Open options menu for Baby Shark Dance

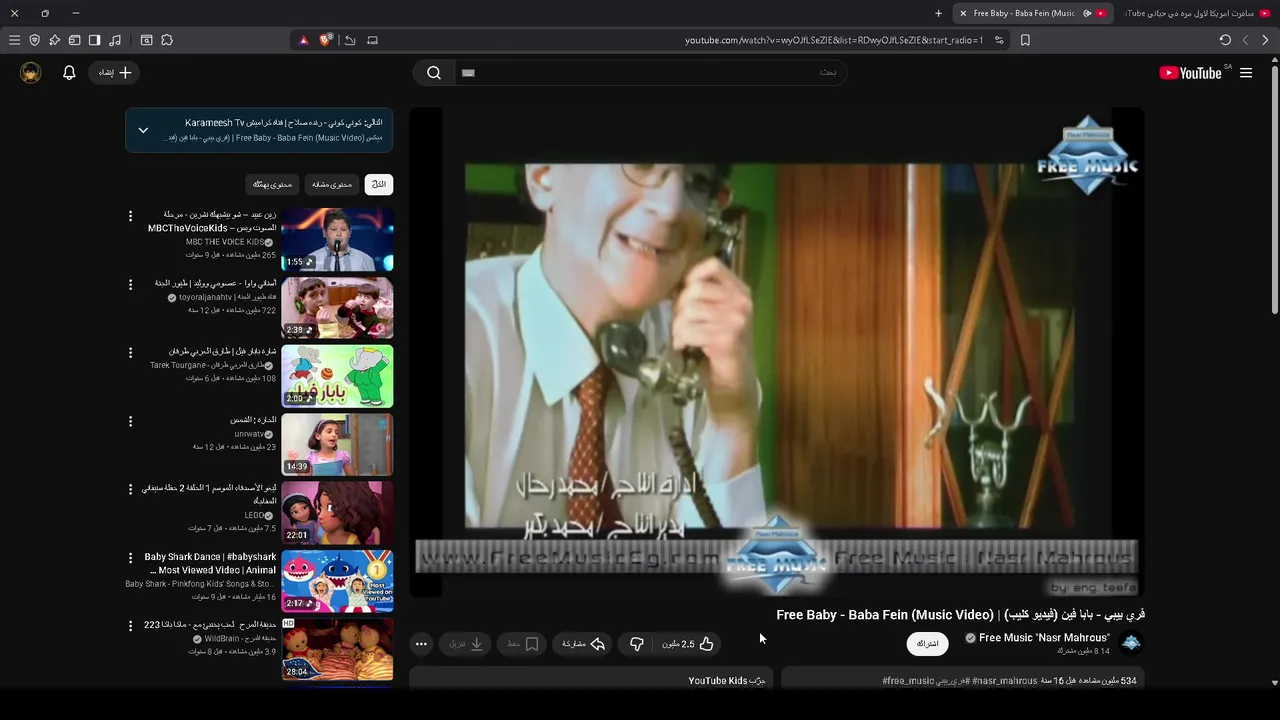click(130, 558)
